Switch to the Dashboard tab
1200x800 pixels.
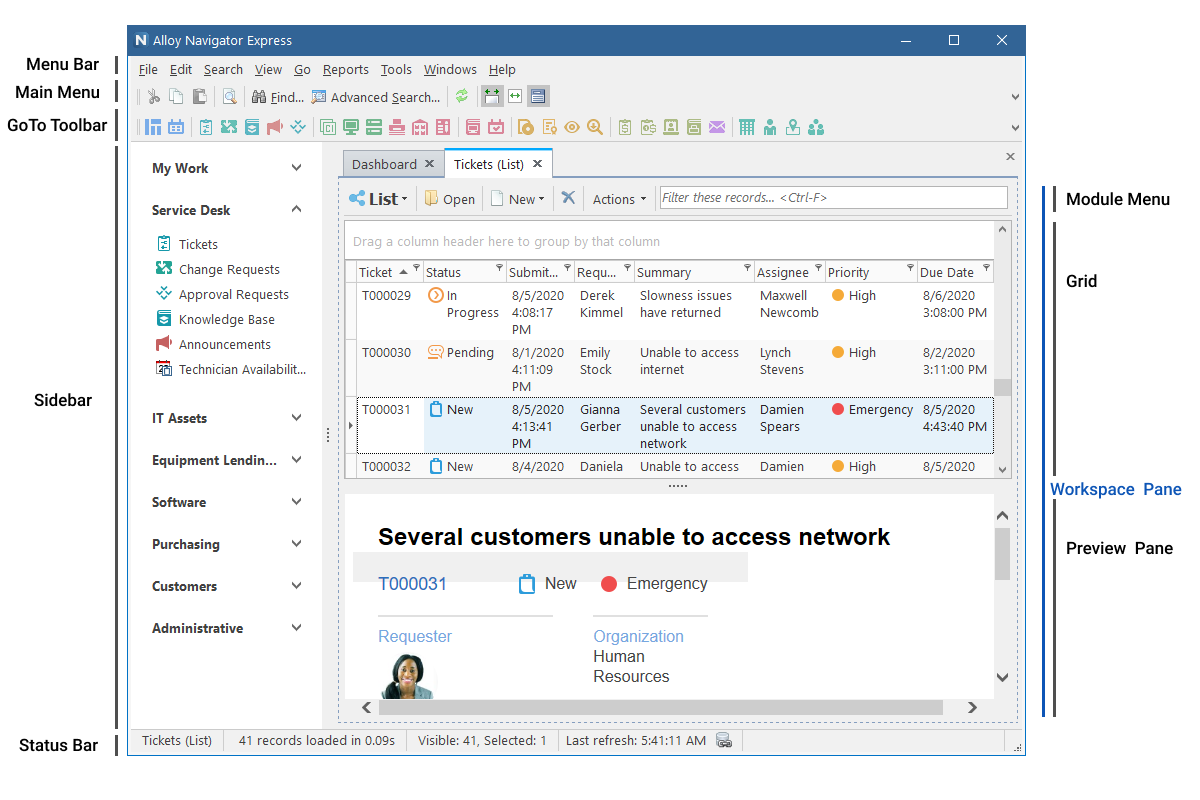[x=385, y=162]
